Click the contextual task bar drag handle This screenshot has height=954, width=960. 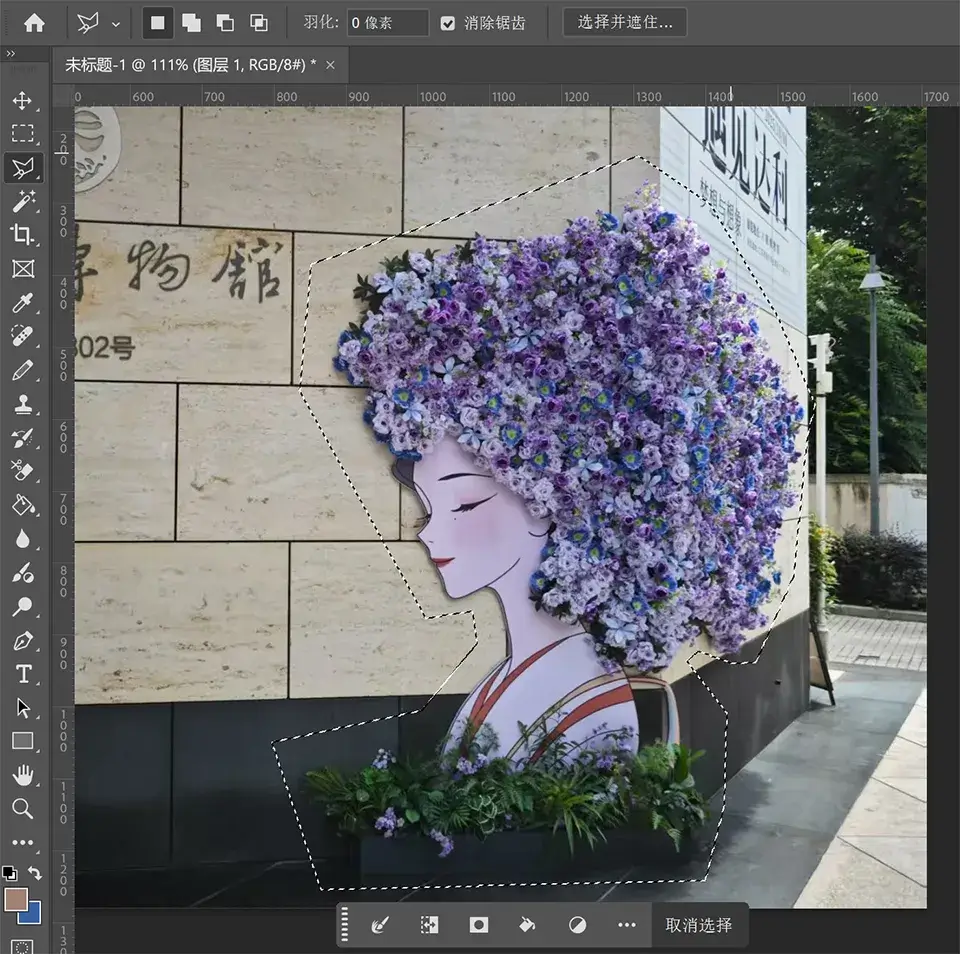click(344, 925)
